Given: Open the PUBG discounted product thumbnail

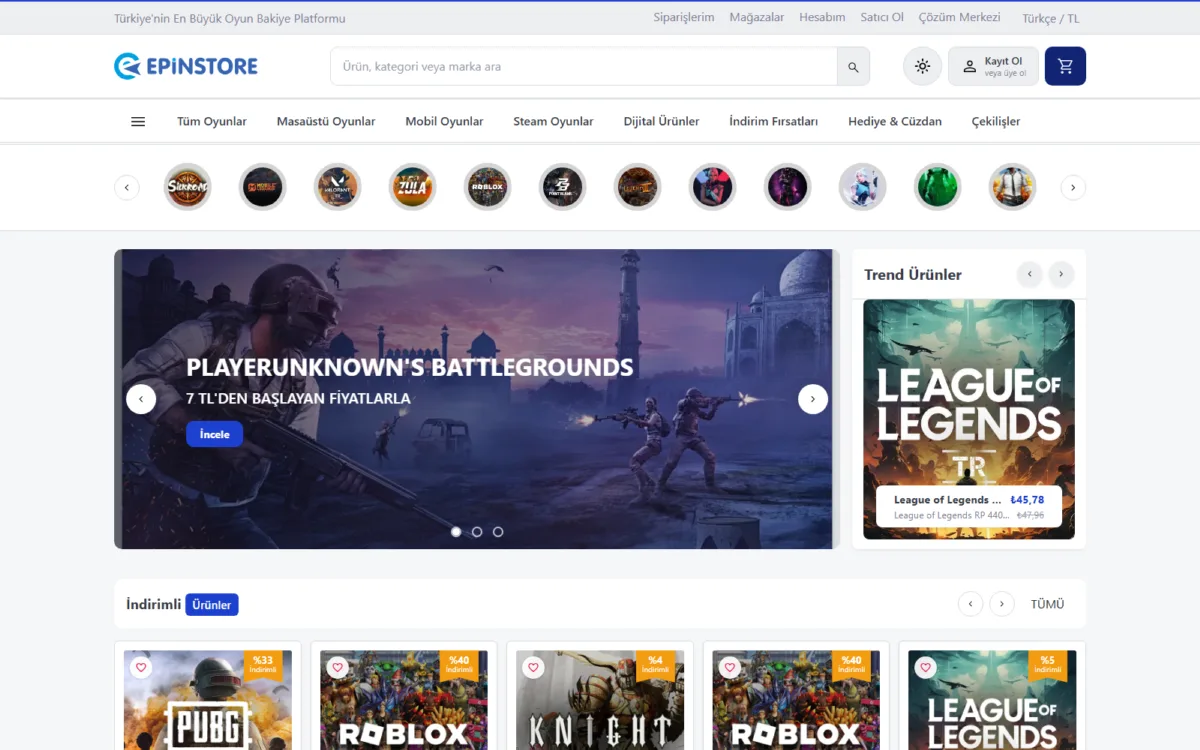Looking at the screenshot, I should point(208,700).
